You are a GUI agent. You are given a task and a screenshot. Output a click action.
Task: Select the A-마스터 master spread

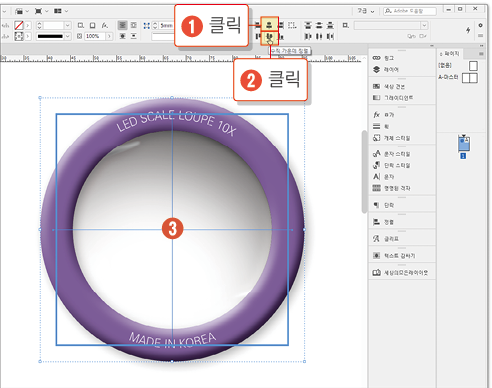coord(458,78)
